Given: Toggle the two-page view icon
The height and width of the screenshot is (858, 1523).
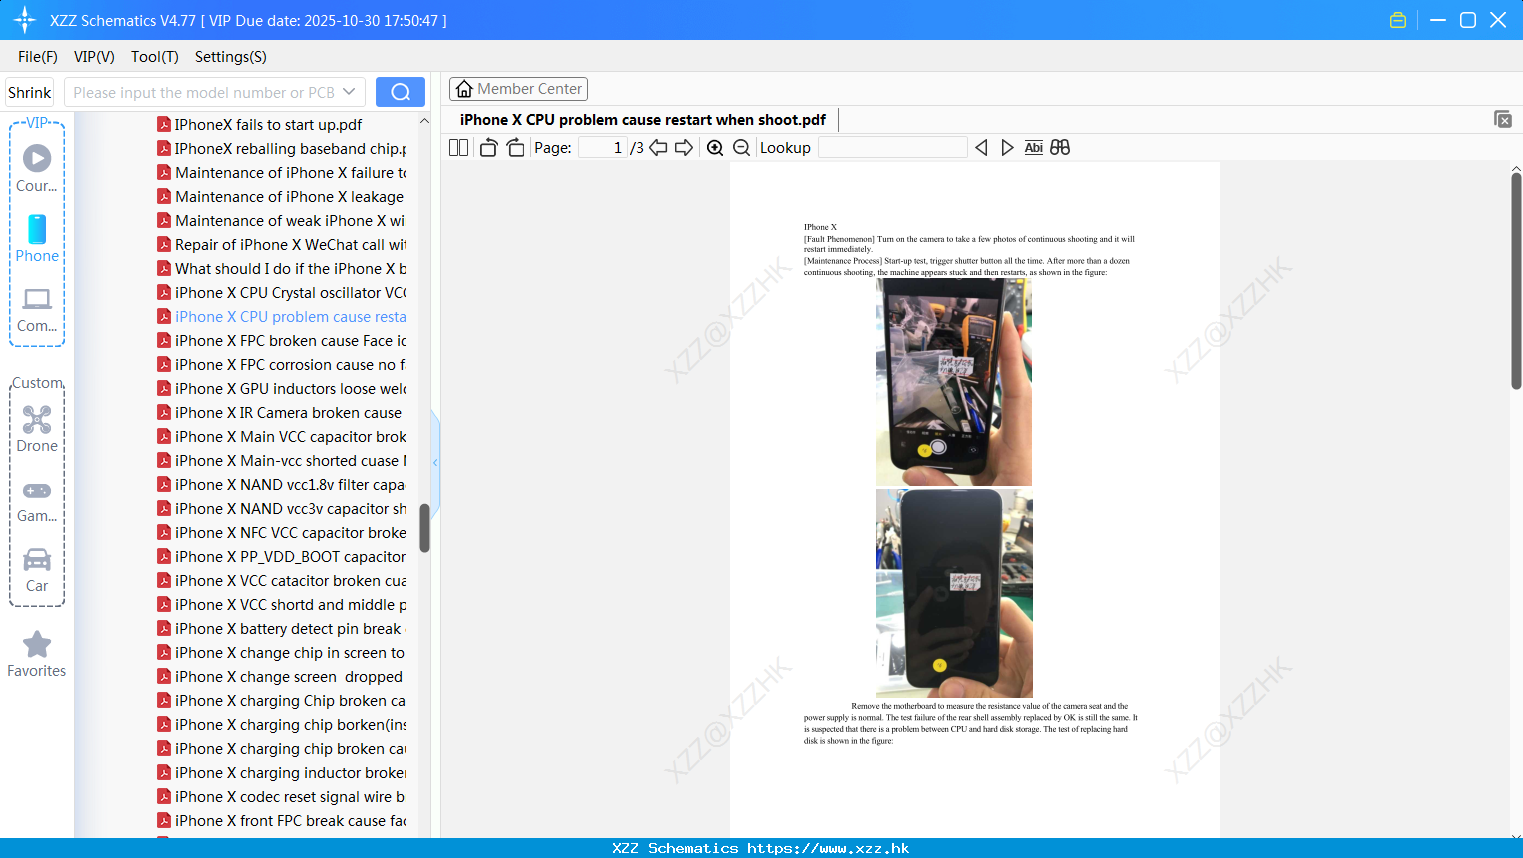Looking at the screenshot, I should (458, 148).
